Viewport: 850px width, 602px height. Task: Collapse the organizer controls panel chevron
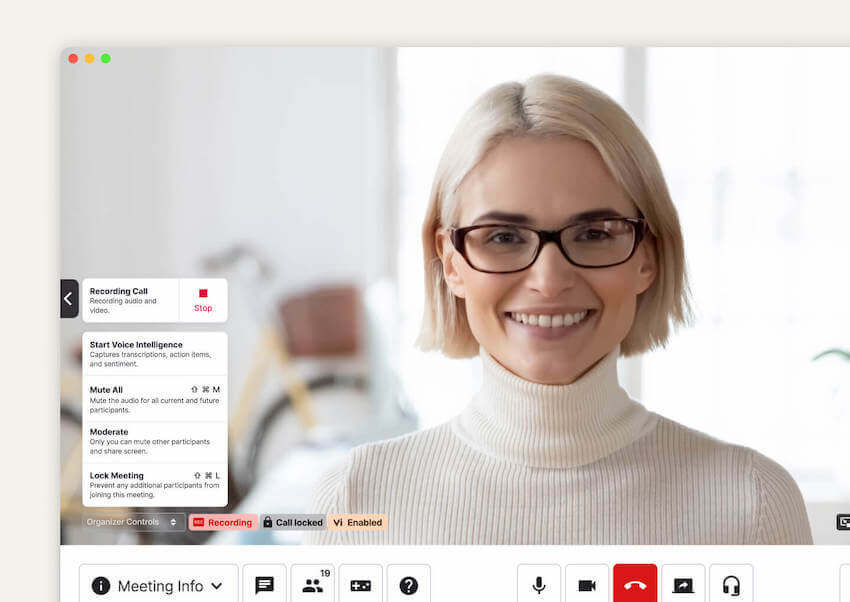tap(69, 299)
